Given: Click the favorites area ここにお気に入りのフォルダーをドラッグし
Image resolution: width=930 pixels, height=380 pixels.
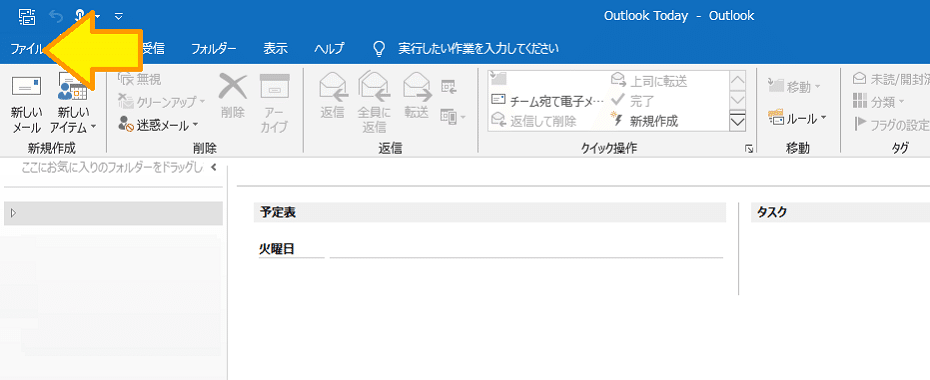Looking at the screenshot, I should point(112,168).
